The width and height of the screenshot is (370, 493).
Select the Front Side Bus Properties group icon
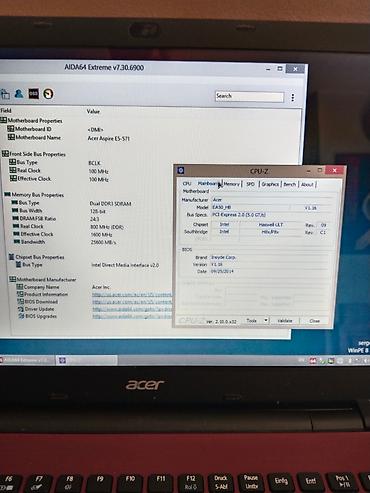pyautogui.click(x=5, y=154)
